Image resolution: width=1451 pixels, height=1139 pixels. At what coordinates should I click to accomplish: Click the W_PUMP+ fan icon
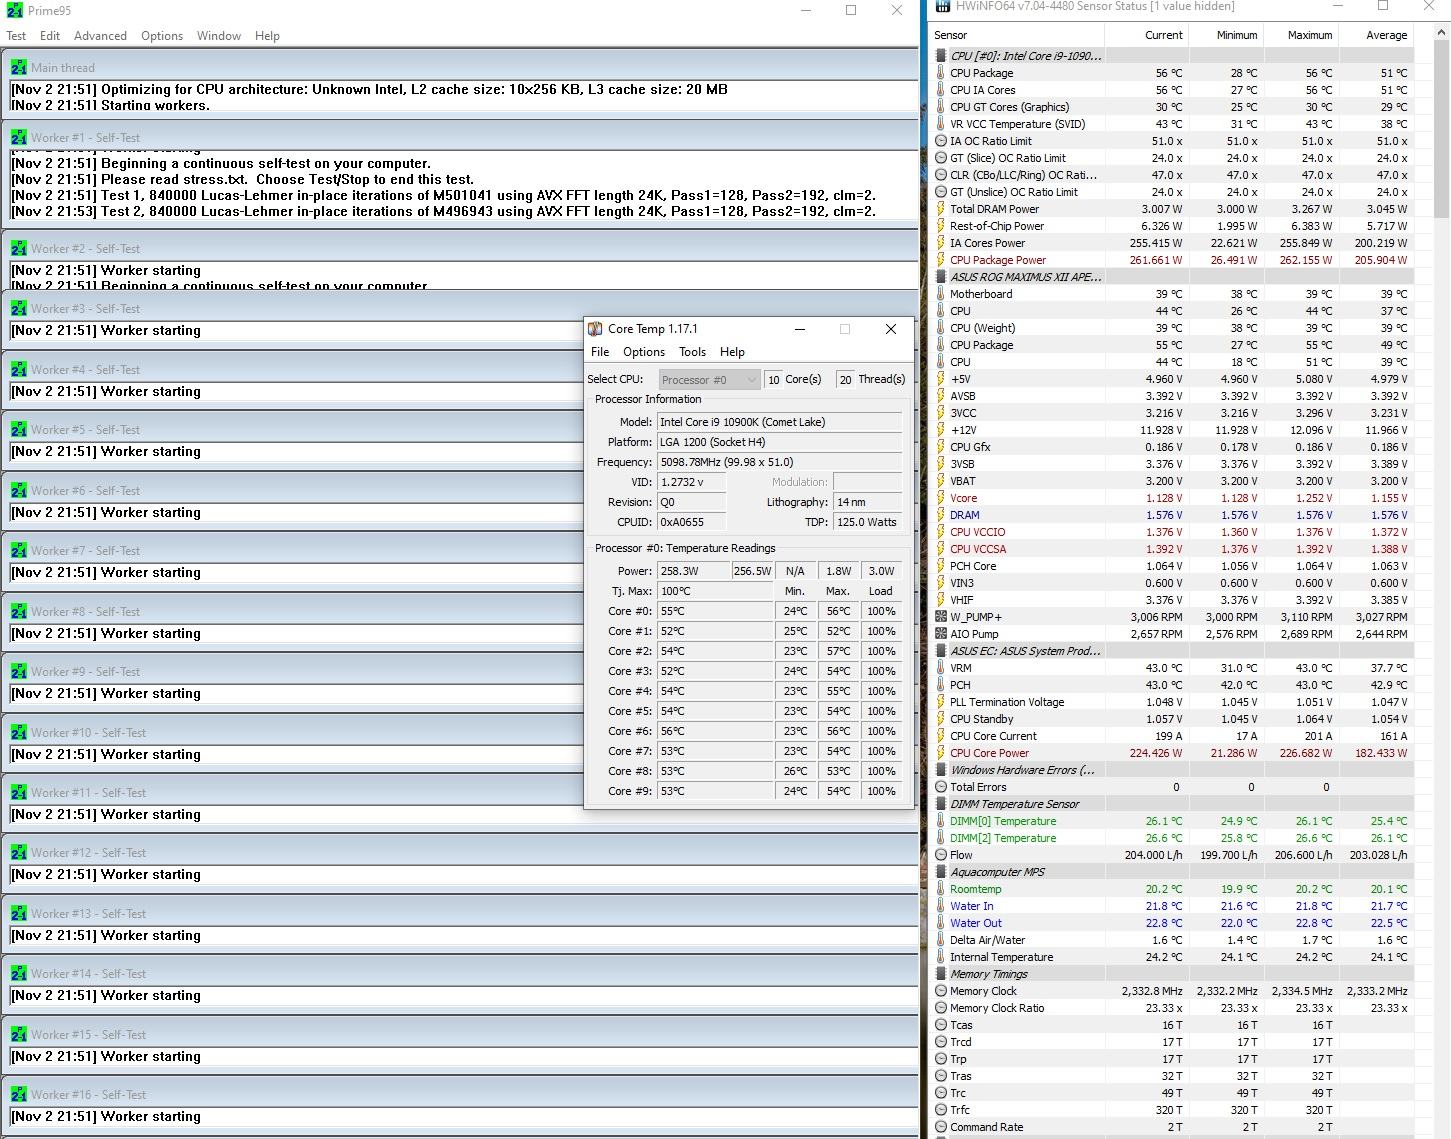point(940,617)
